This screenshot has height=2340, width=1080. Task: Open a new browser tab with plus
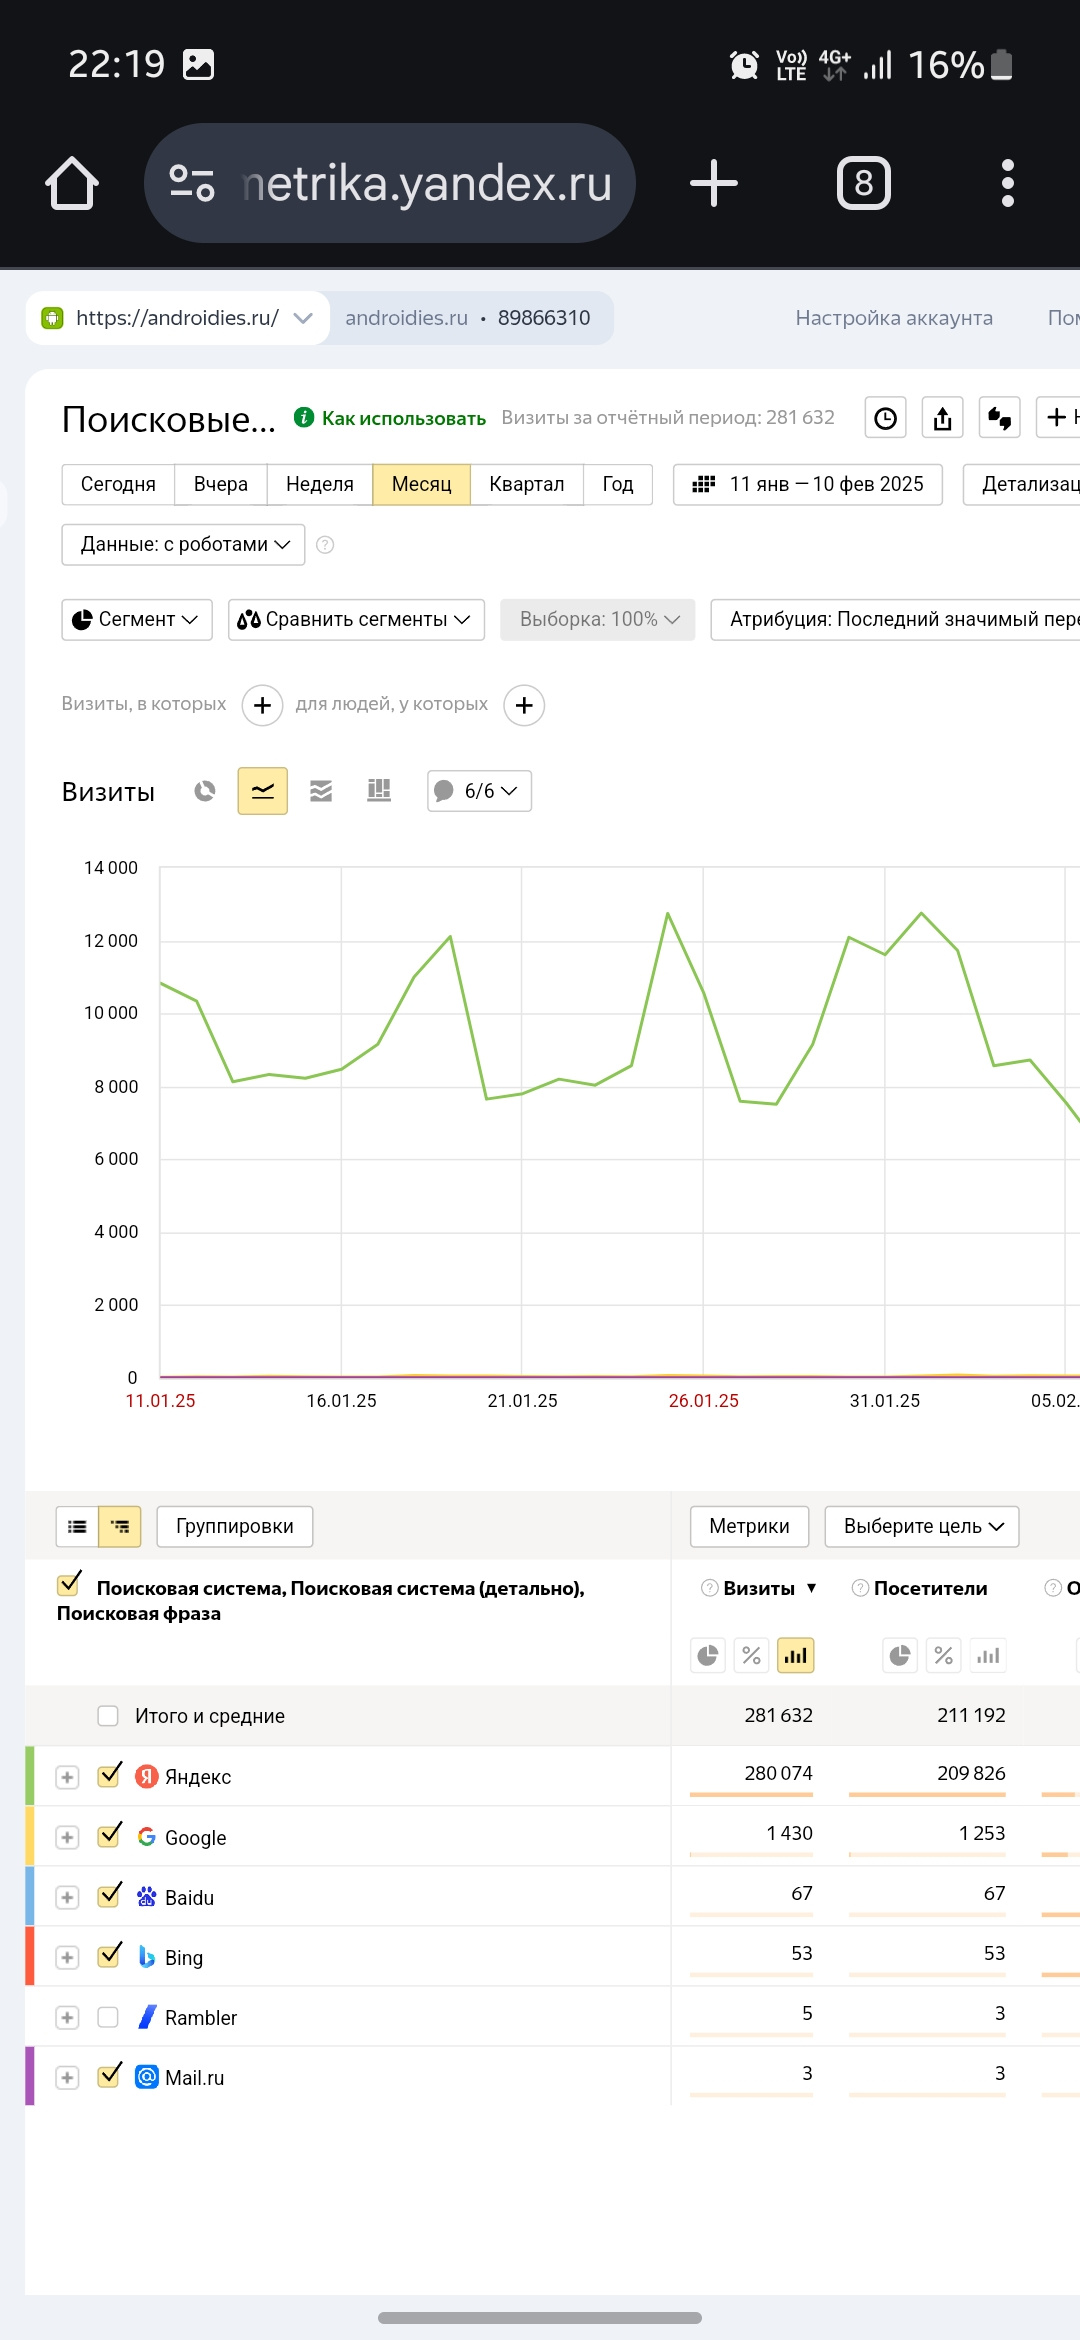(x=714, y=183)
